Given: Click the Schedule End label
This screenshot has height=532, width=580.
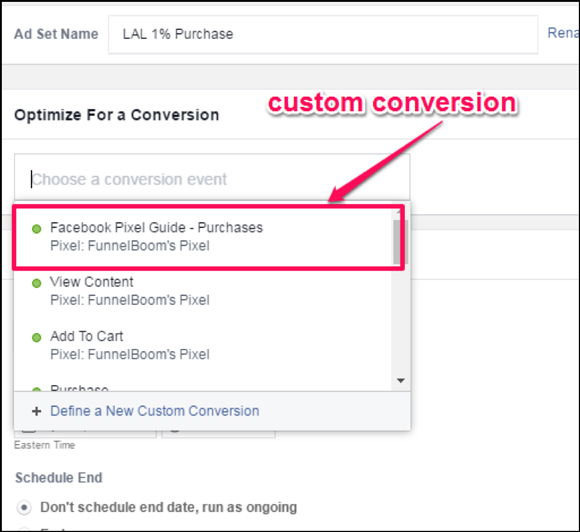Looking at the screenshot, I should [58, 478].
